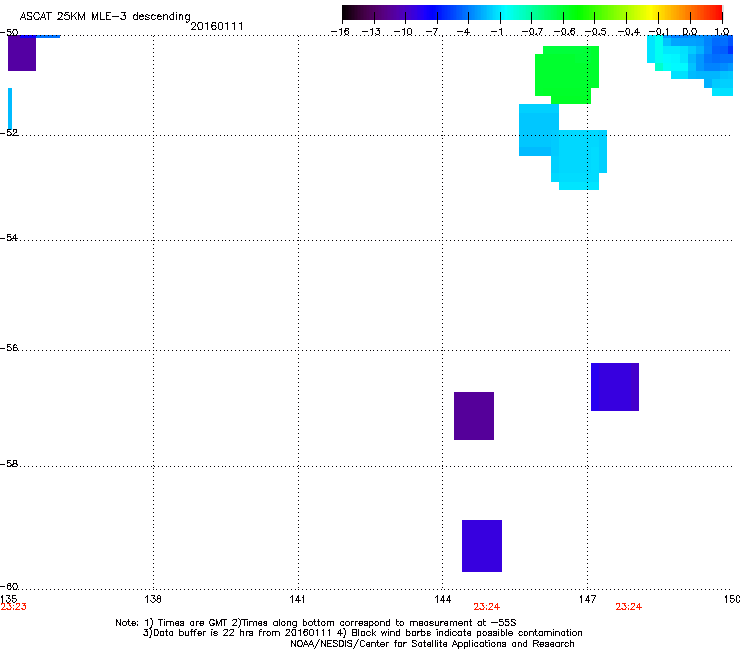Click the -1 color bar label
This screenshot has height=650, width=740.
(496, 32)
